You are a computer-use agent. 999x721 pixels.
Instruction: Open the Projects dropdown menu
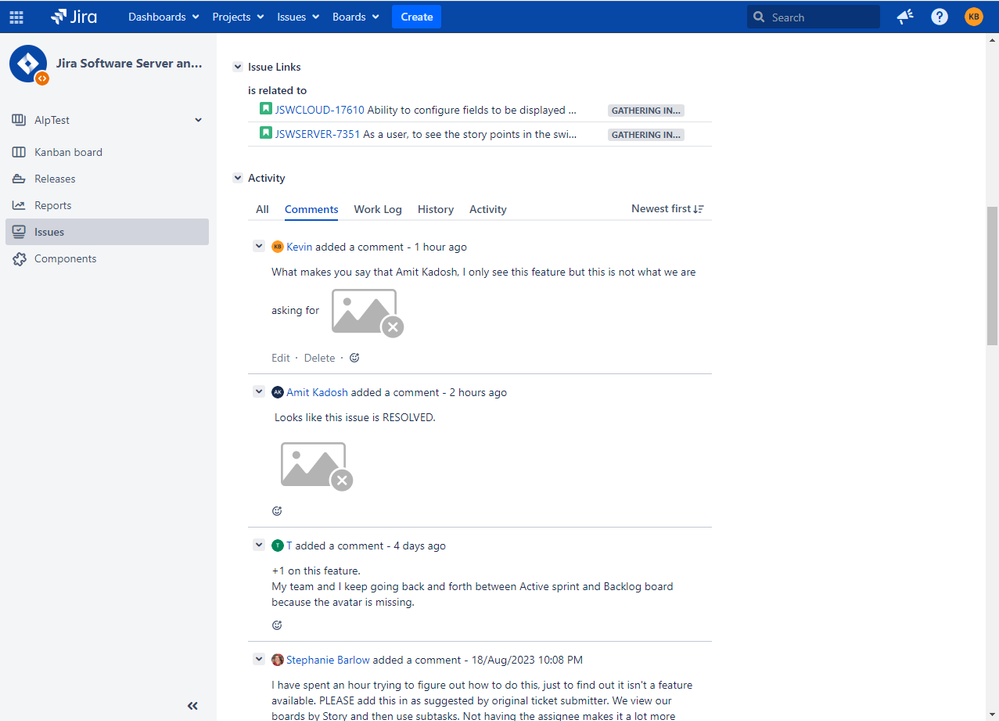click(x=238, y=17)
